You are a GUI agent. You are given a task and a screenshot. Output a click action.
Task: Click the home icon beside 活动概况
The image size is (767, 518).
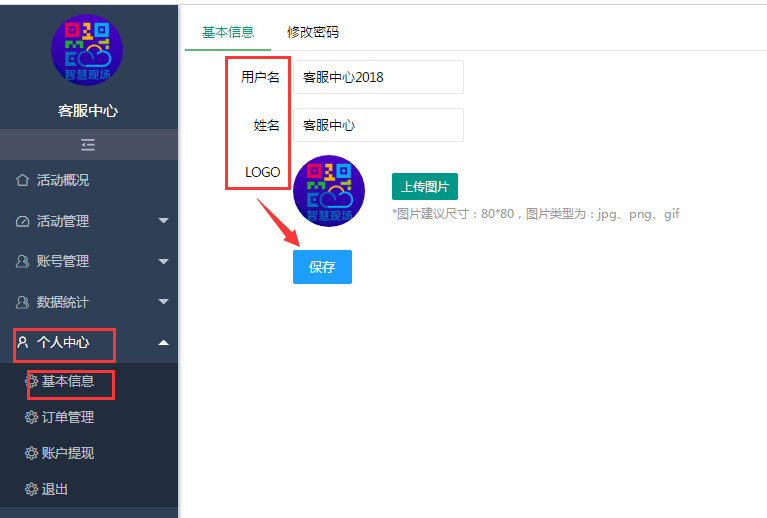pyautogui.click(x=23, y=180)
